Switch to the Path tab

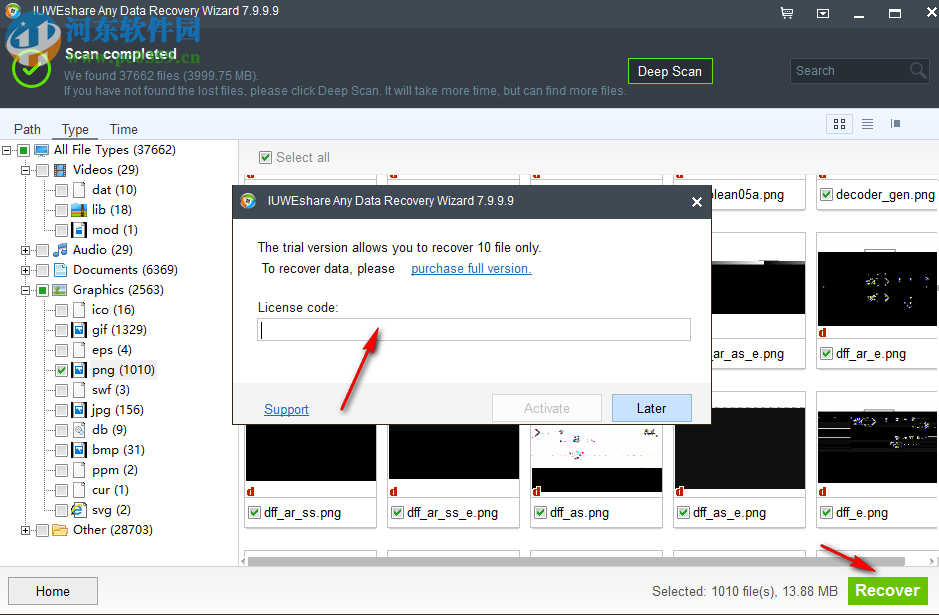click(28, 129)
